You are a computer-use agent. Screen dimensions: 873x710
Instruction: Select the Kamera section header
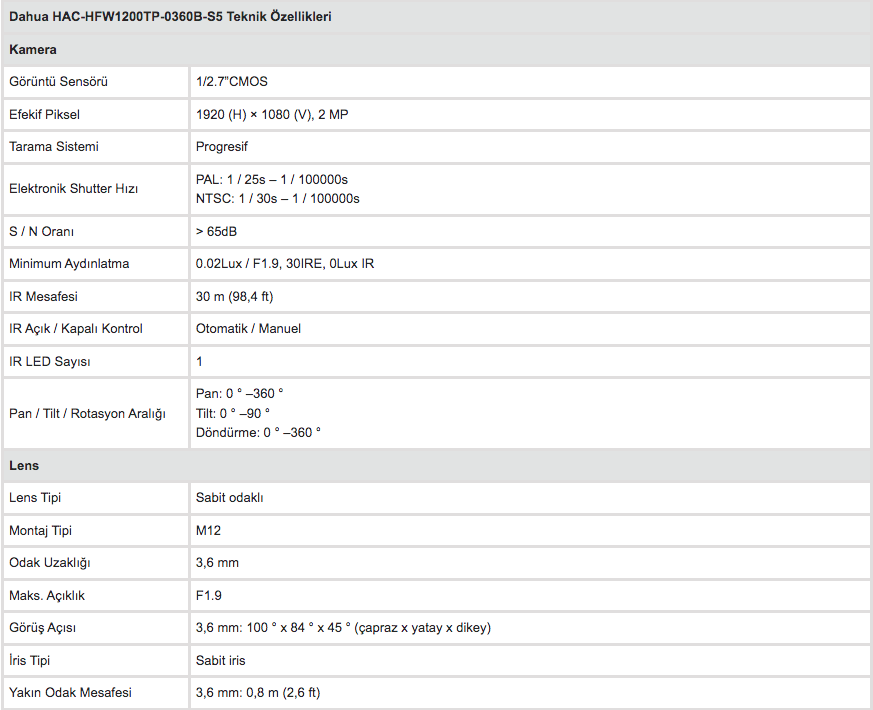32,50
